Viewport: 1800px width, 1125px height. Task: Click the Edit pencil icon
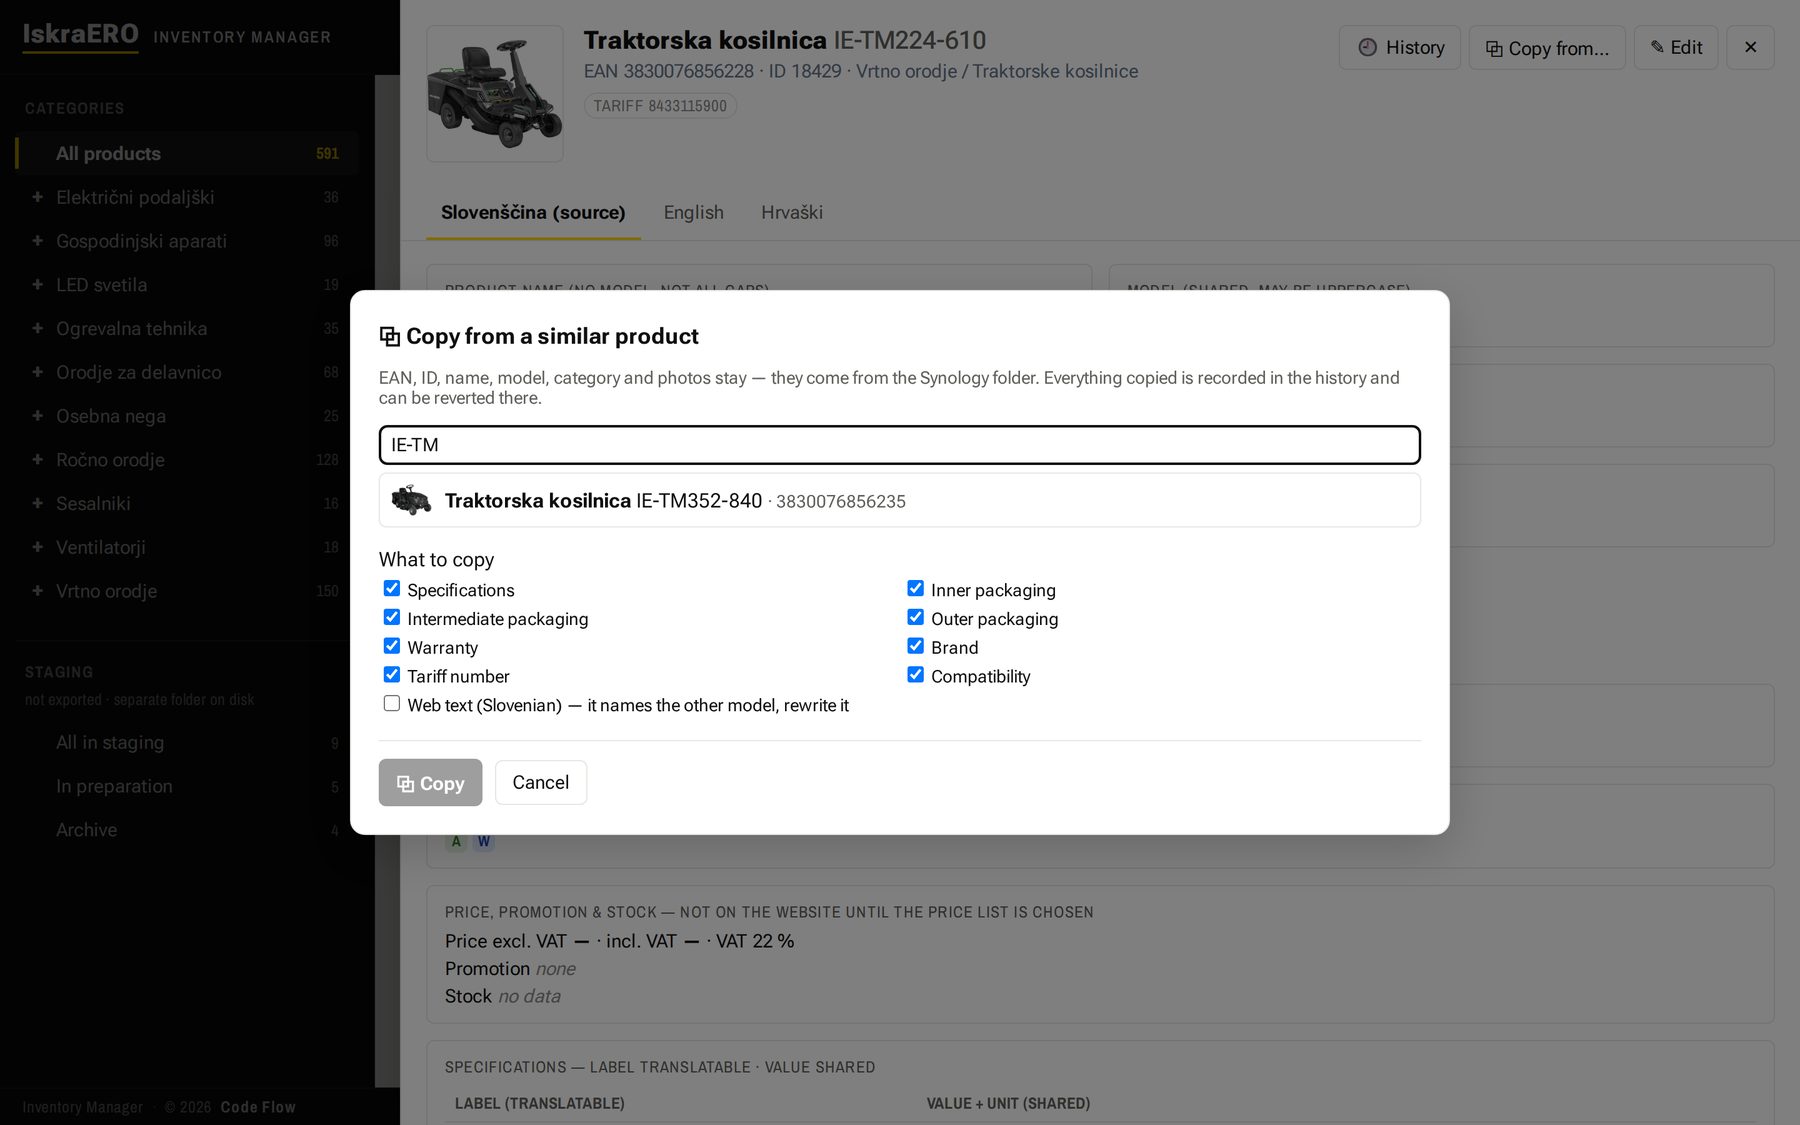point(1657,47)
